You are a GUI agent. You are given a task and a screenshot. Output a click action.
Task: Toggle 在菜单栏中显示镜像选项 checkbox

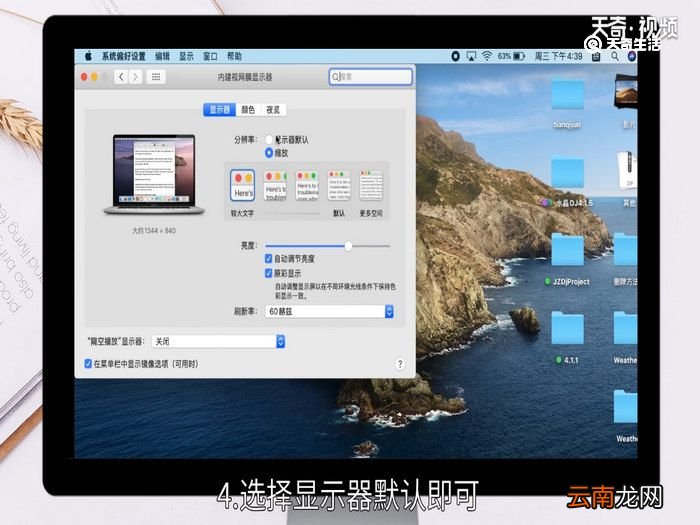pos(88,364)
